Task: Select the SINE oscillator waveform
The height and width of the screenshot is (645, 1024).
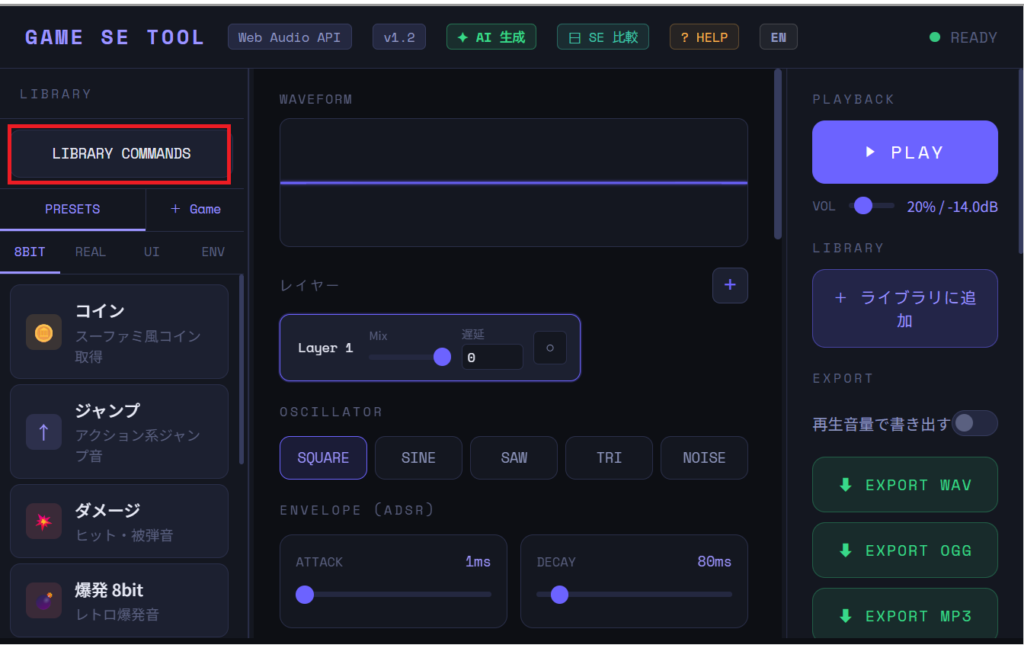Action: (x=418, y=458)
